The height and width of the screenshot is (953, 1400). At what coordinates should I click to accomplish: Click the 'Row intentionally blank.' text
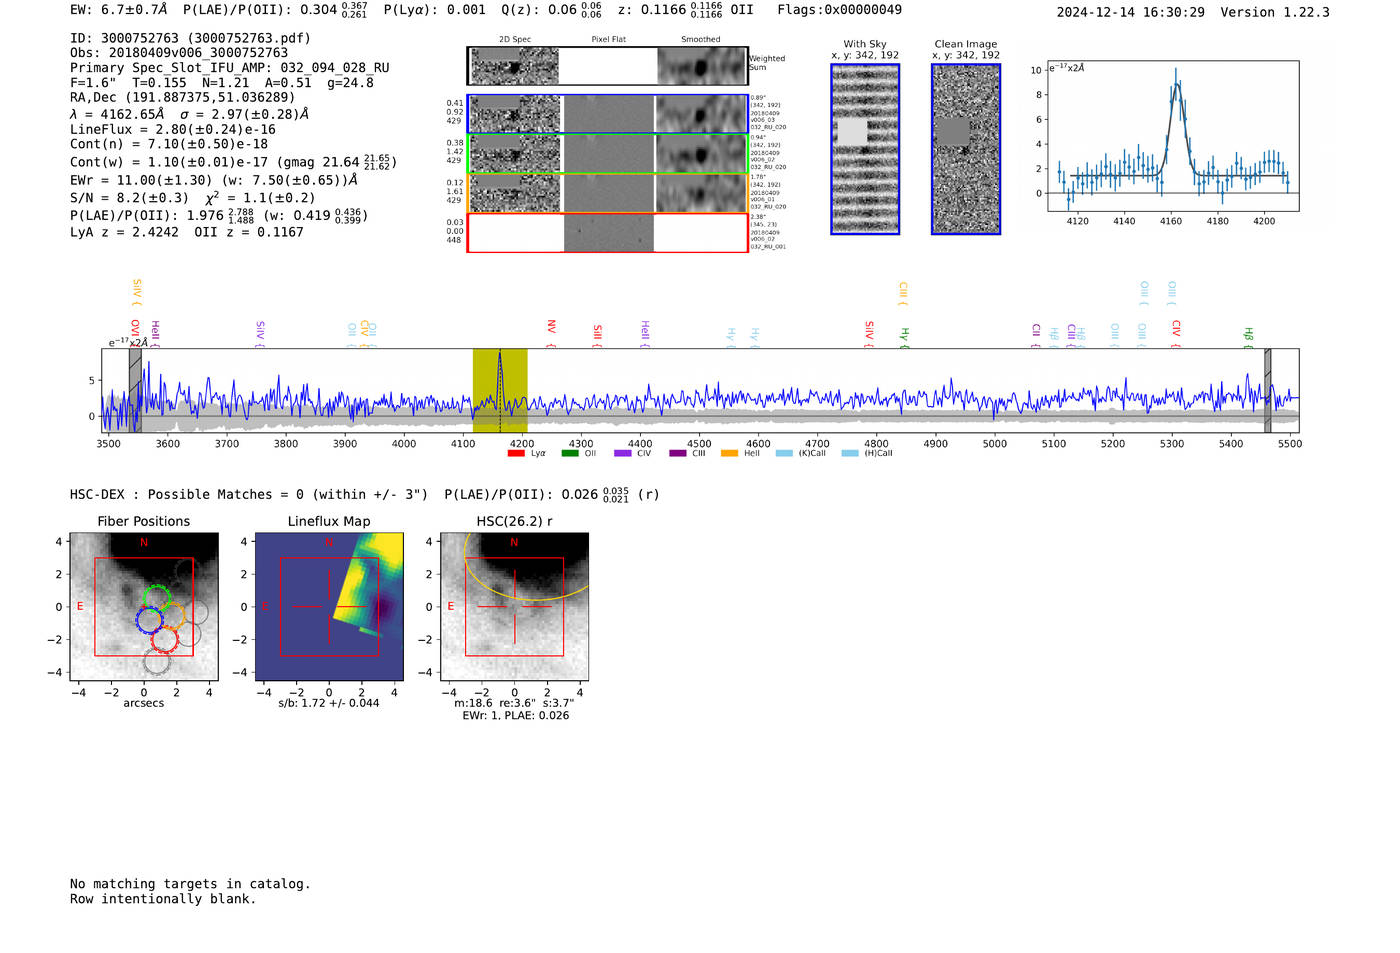tap(163, 899)
